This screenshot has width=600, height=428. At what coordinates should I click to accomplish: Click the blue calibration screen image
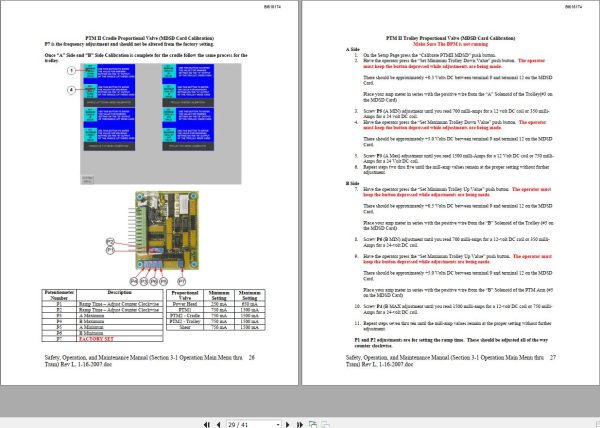pos(161,124)
